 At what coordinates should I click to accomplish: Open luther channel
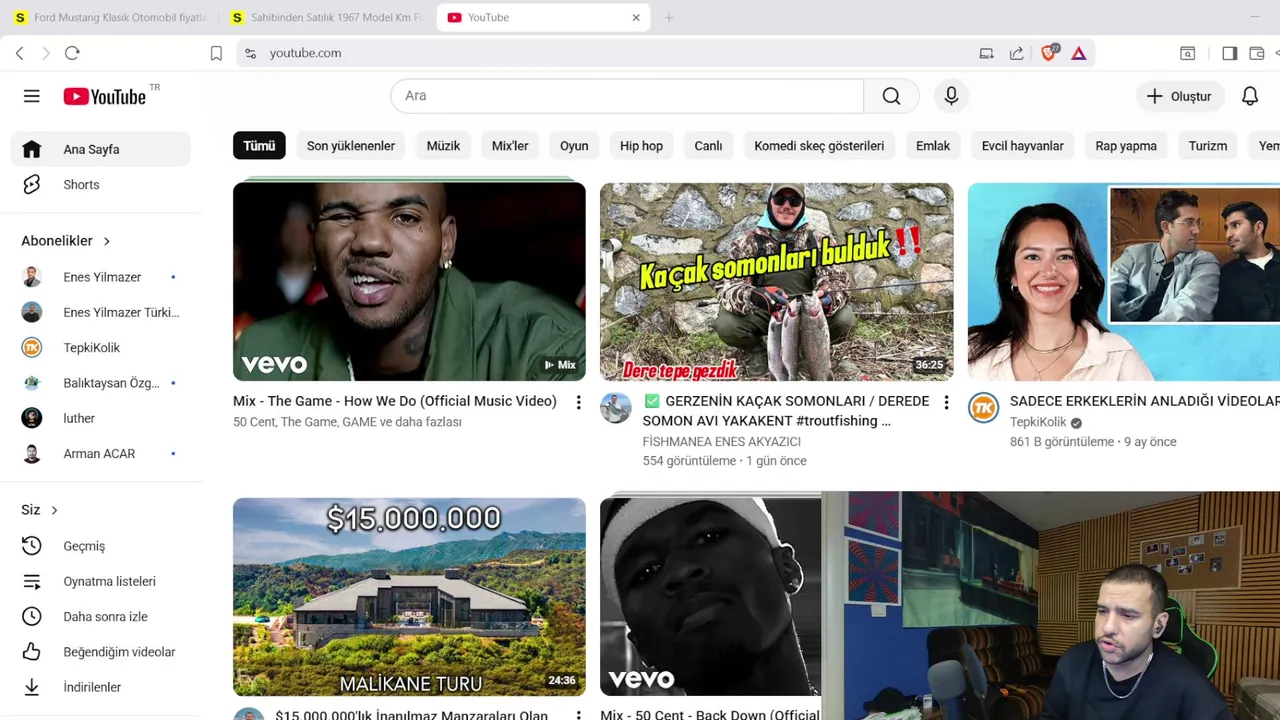100,418
